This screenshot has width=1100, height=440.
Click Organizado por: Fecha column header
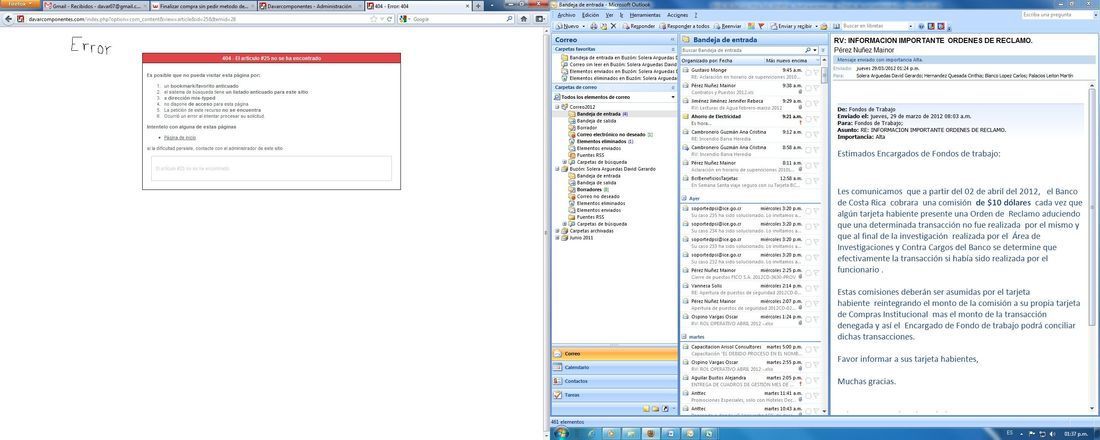(705, 61)
